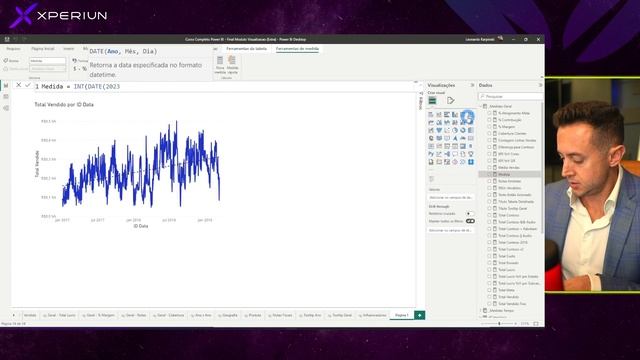Screen dimensions: 640x360
Task: Go to the Geral - % Margem page
Action: coord(98,315)
